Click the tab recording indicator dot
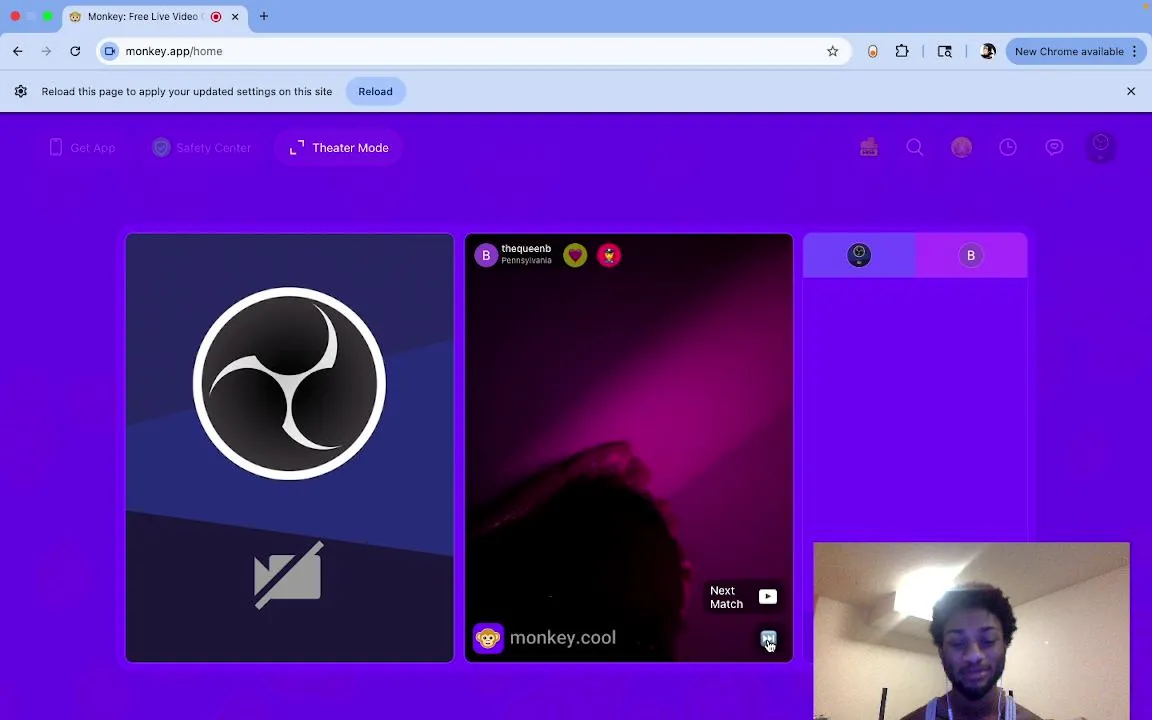Viewport: 1152px width, 720px height. tap(216, 17)
